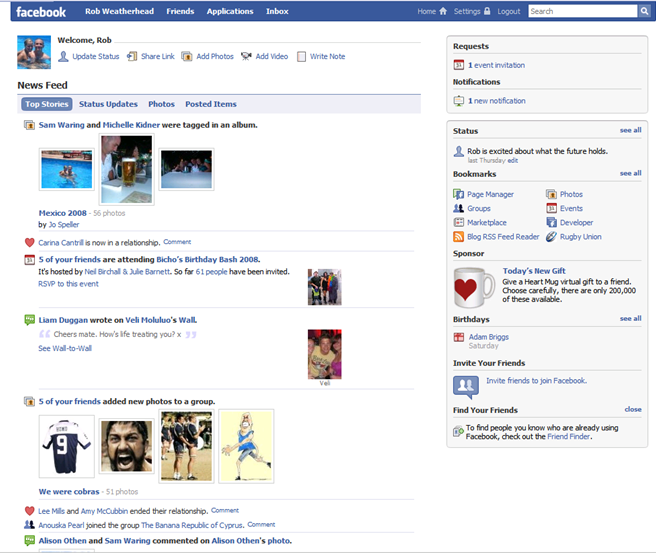Viewport: 656px width, 553px height.
Task: Open the Posted Items tab
Action: (x=211, y=104)
